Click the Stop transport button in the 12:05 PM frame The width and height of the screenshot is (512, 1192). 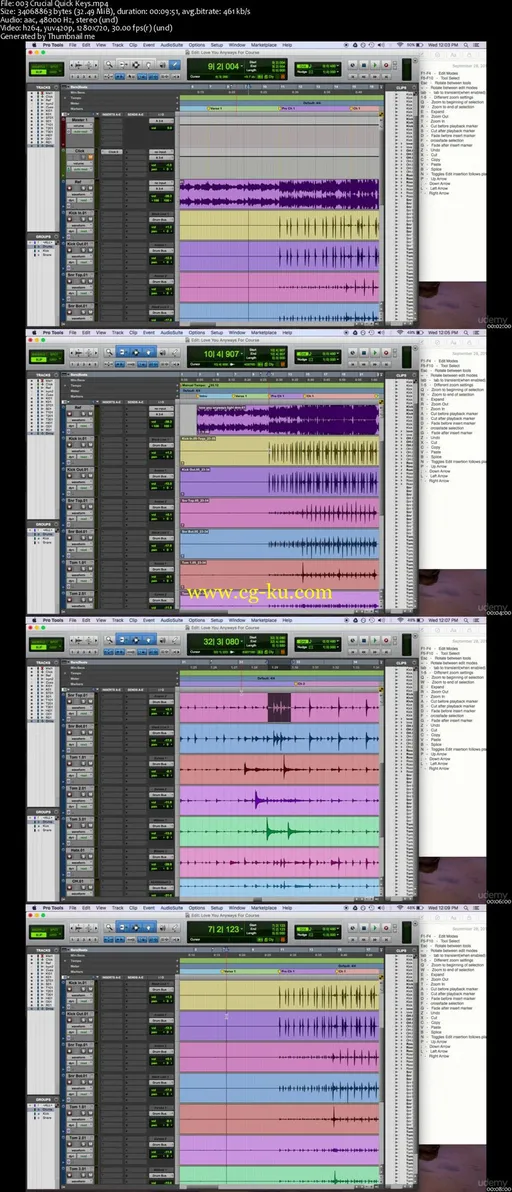(363, 351)
